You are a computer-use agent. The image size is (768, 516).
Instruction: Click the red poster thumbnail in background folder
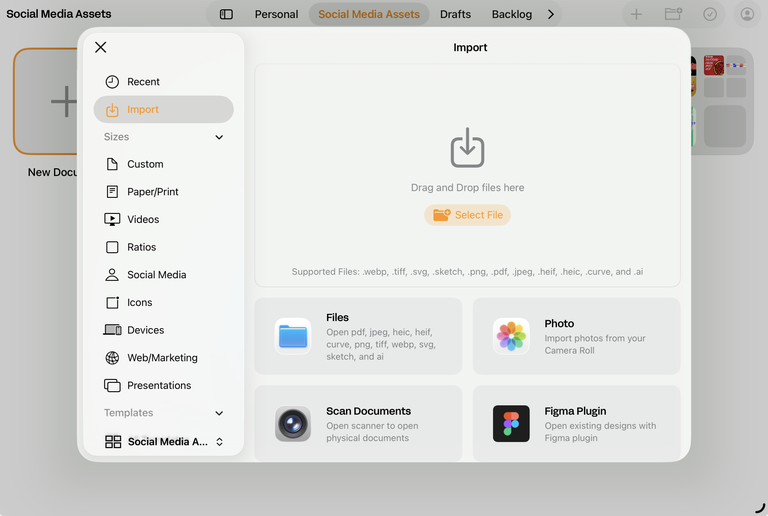click(714, 65)
